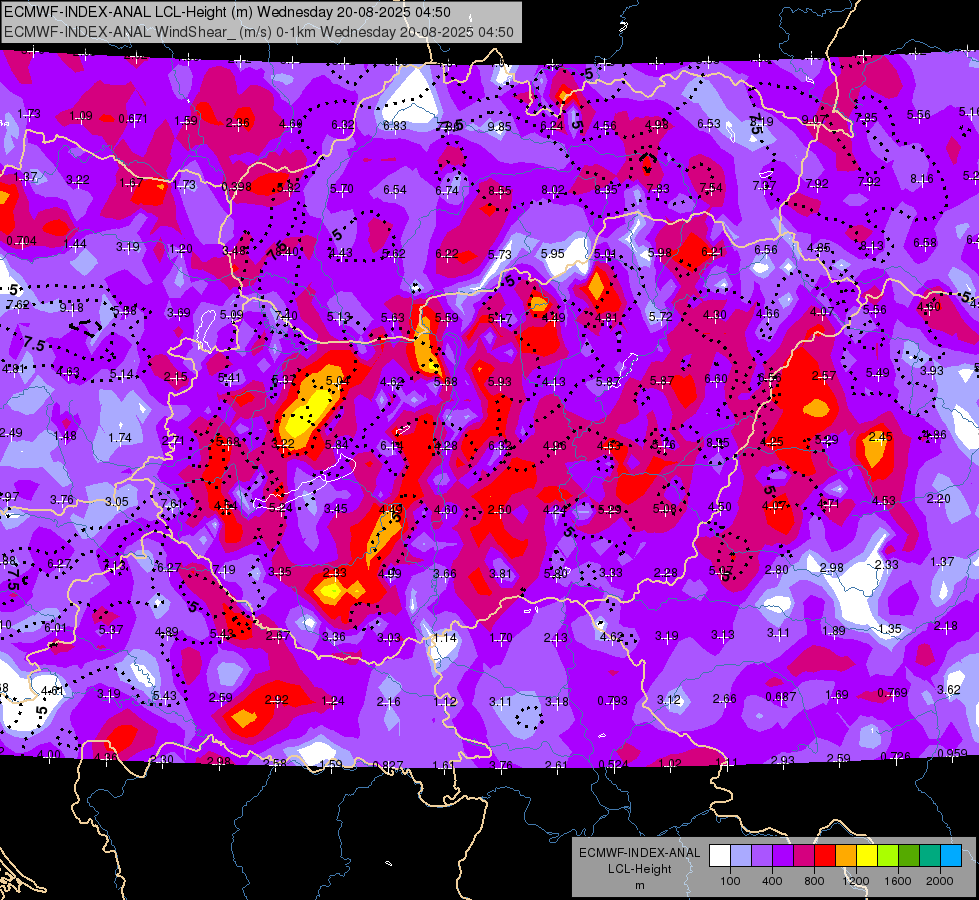Click the wind shear value 9.07
Viewport: 979px width, 900px height.
pos(814,119)
